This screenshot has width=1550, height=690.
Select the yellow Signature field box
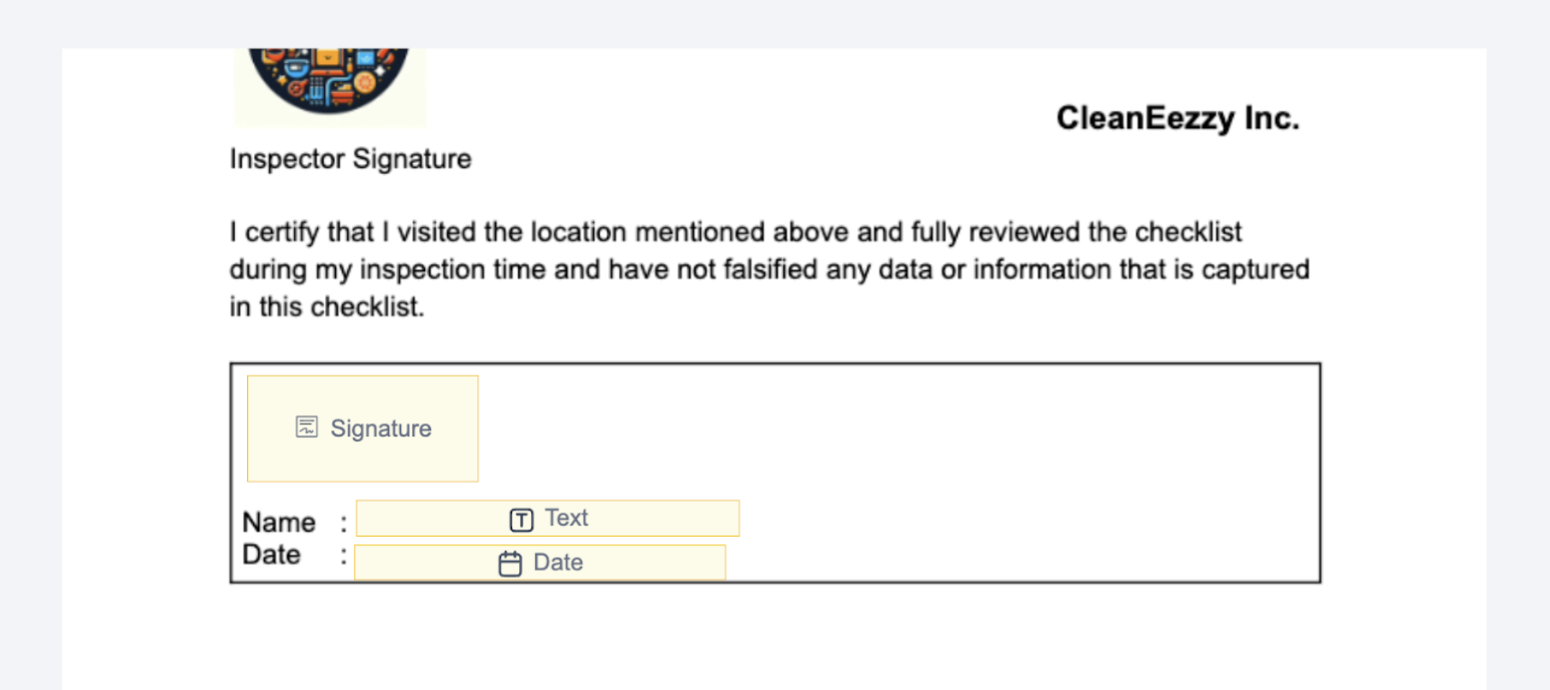pyautogui.click(x=363, y=429)
